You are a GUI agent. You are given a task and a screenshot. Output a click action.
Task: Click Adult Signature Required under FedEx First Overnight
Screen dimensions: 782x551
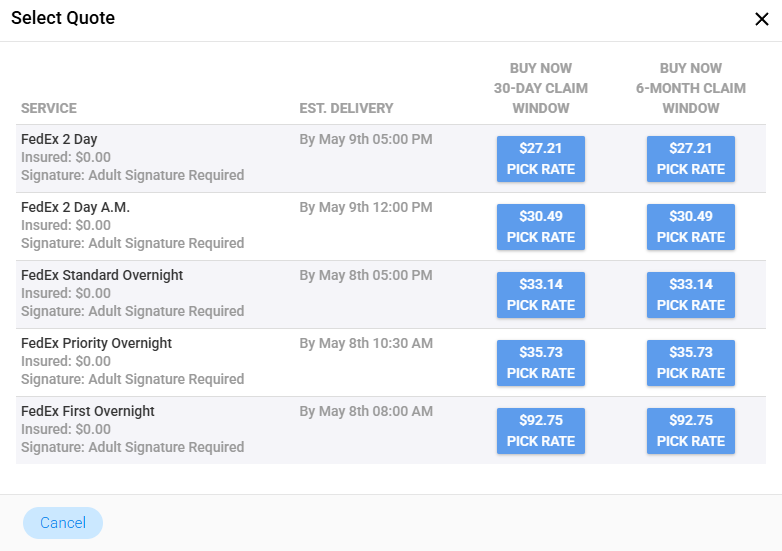133,447
